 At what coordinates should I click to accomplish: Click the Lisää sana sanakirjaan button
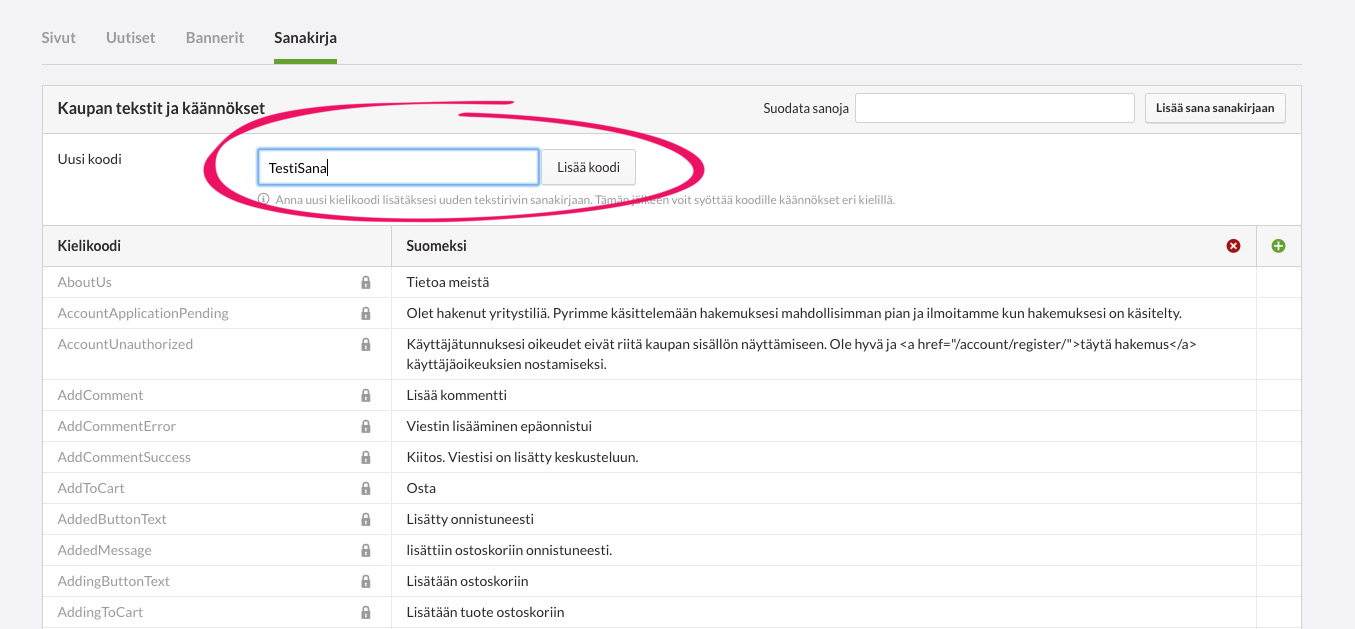[1215, 108]
